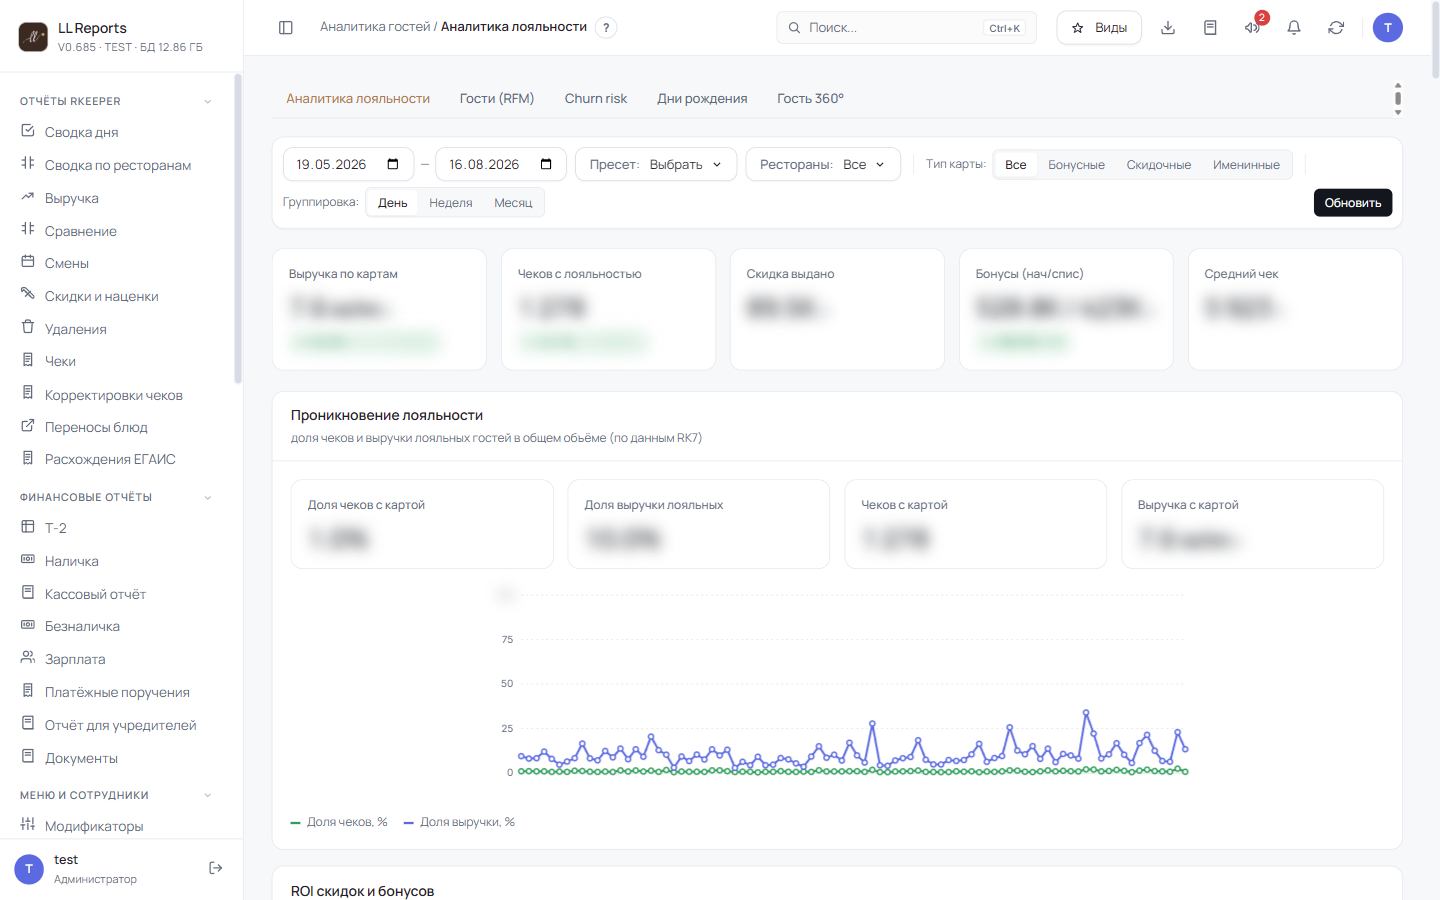Focus the Поиск search field
Screen dimensions: 1440x900
click(906, 28)
